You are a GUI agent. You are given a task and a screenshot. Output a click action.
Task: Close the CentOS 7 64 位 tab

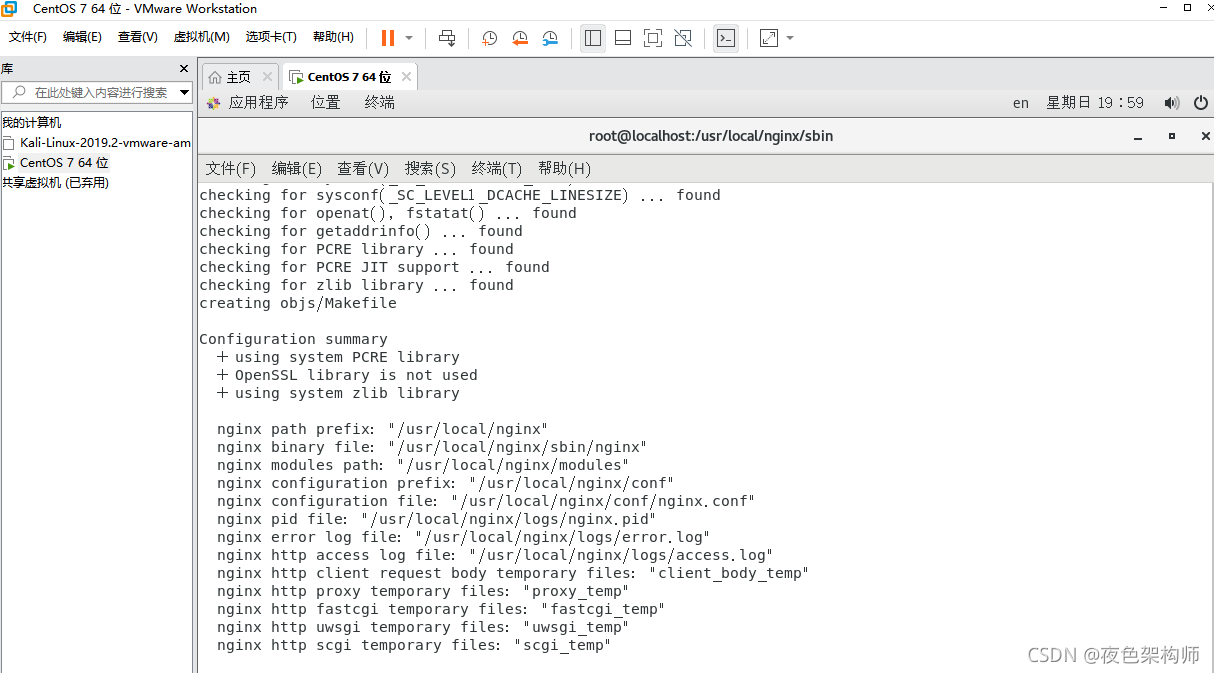(x=406, y=77)
